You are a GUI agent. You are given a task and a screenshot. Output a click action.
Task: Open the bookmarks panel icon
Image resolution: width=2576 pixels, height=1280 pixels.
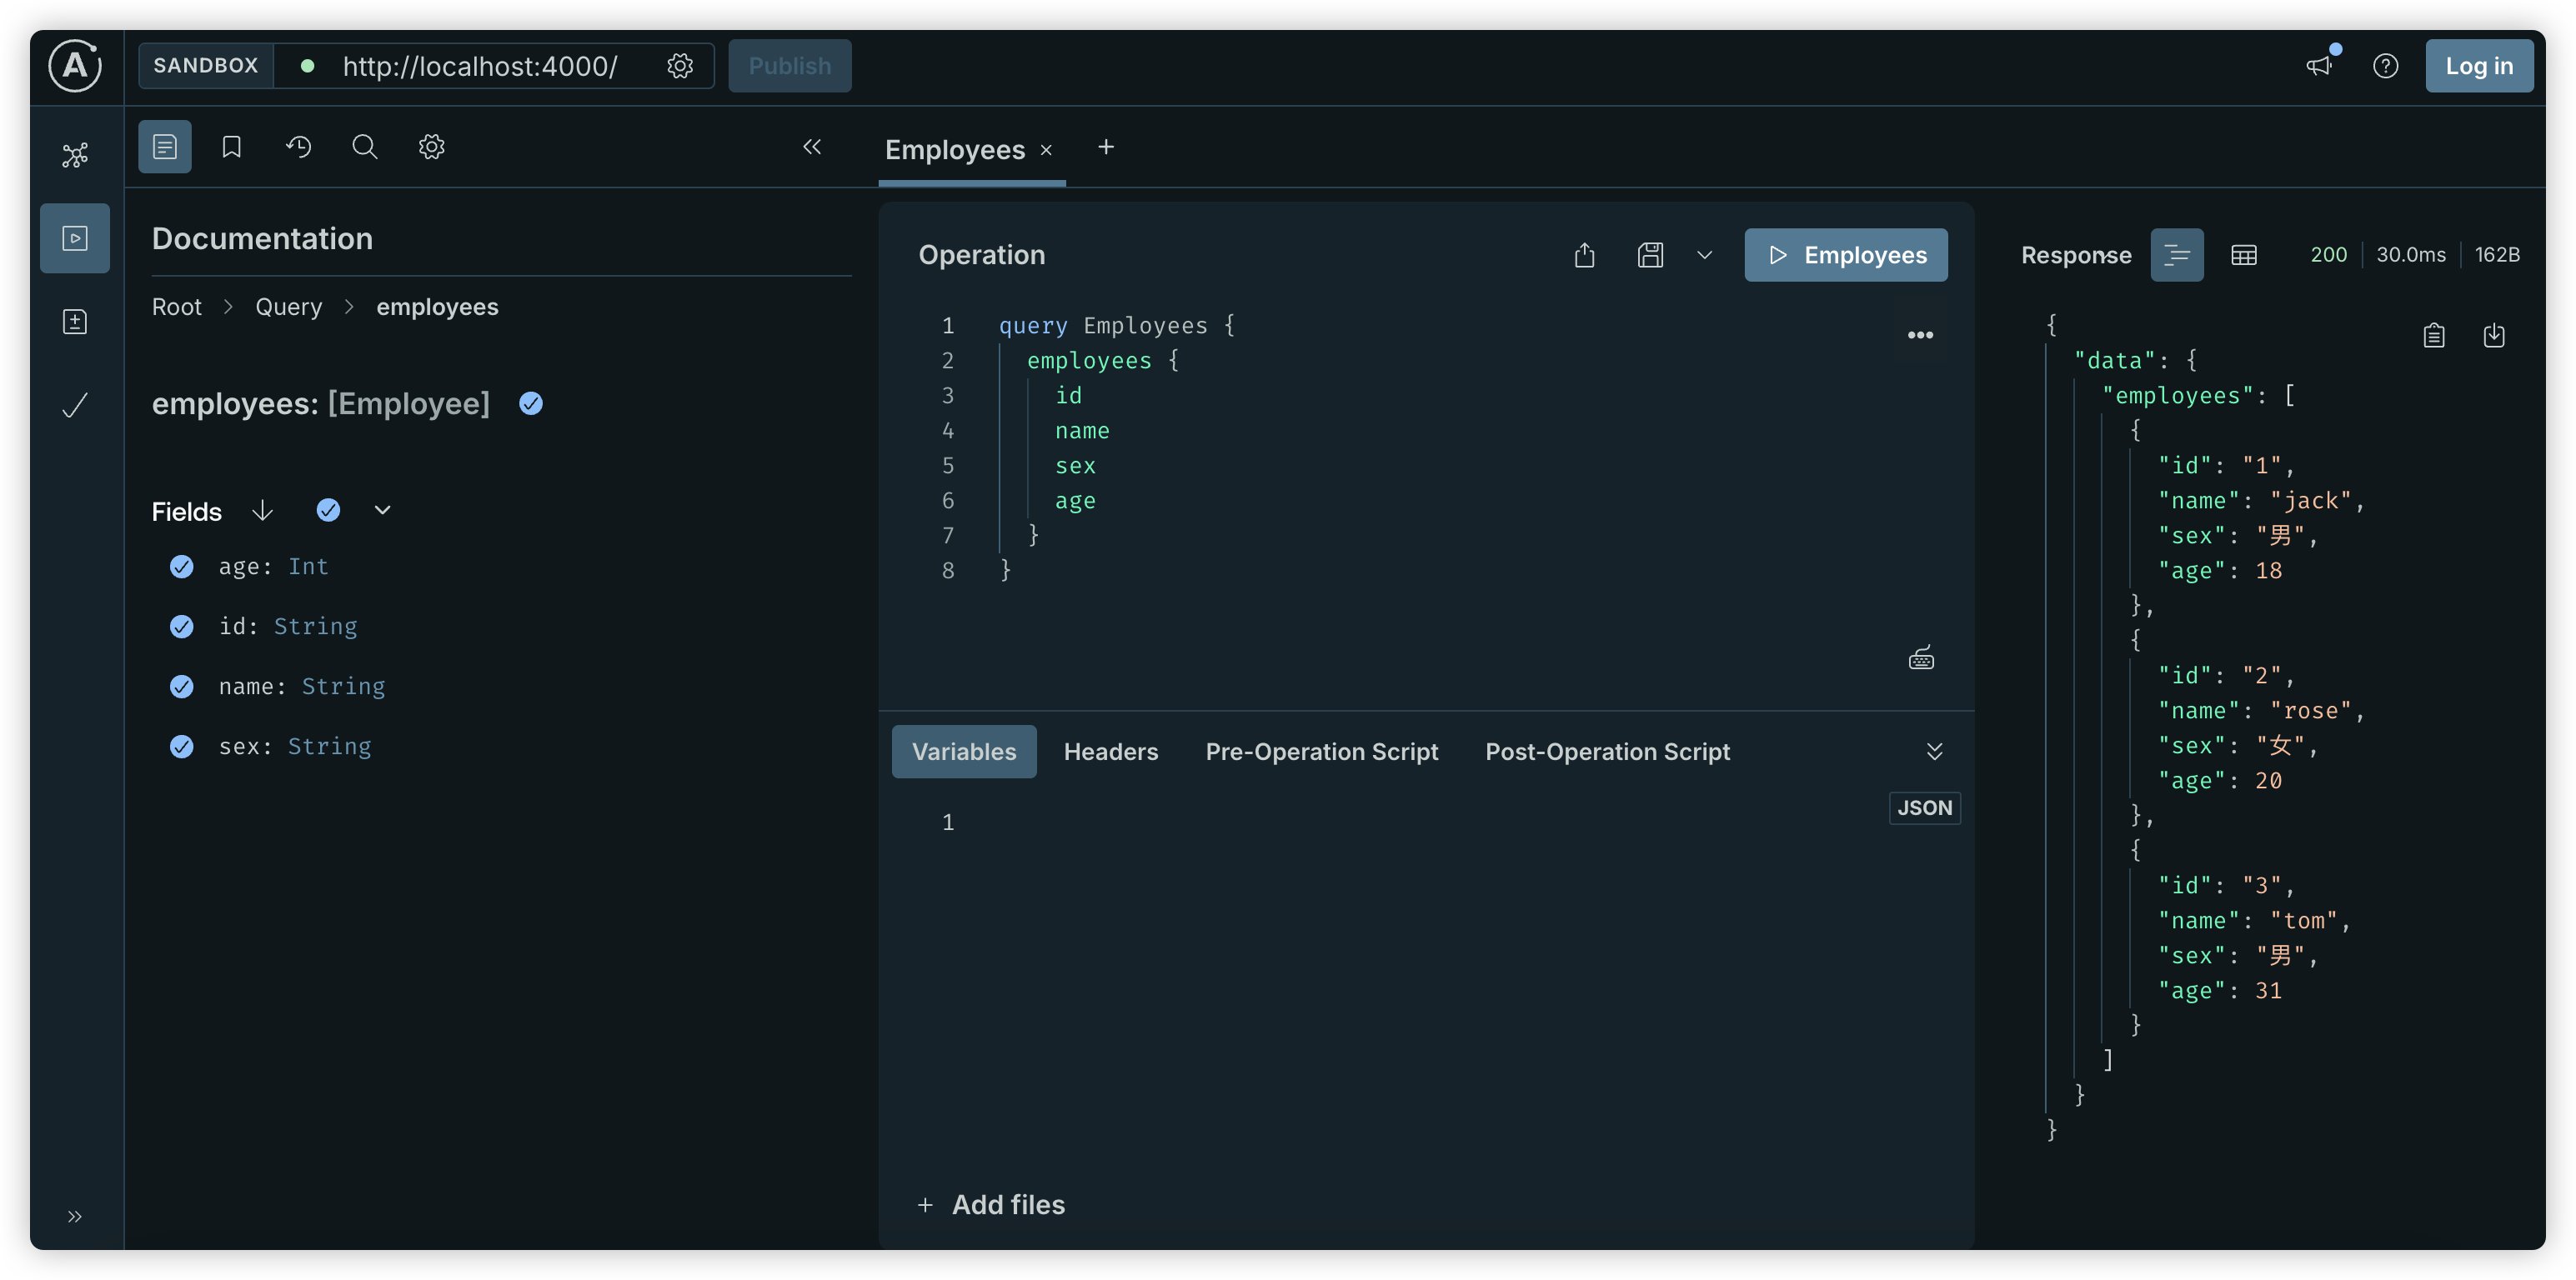231,147
